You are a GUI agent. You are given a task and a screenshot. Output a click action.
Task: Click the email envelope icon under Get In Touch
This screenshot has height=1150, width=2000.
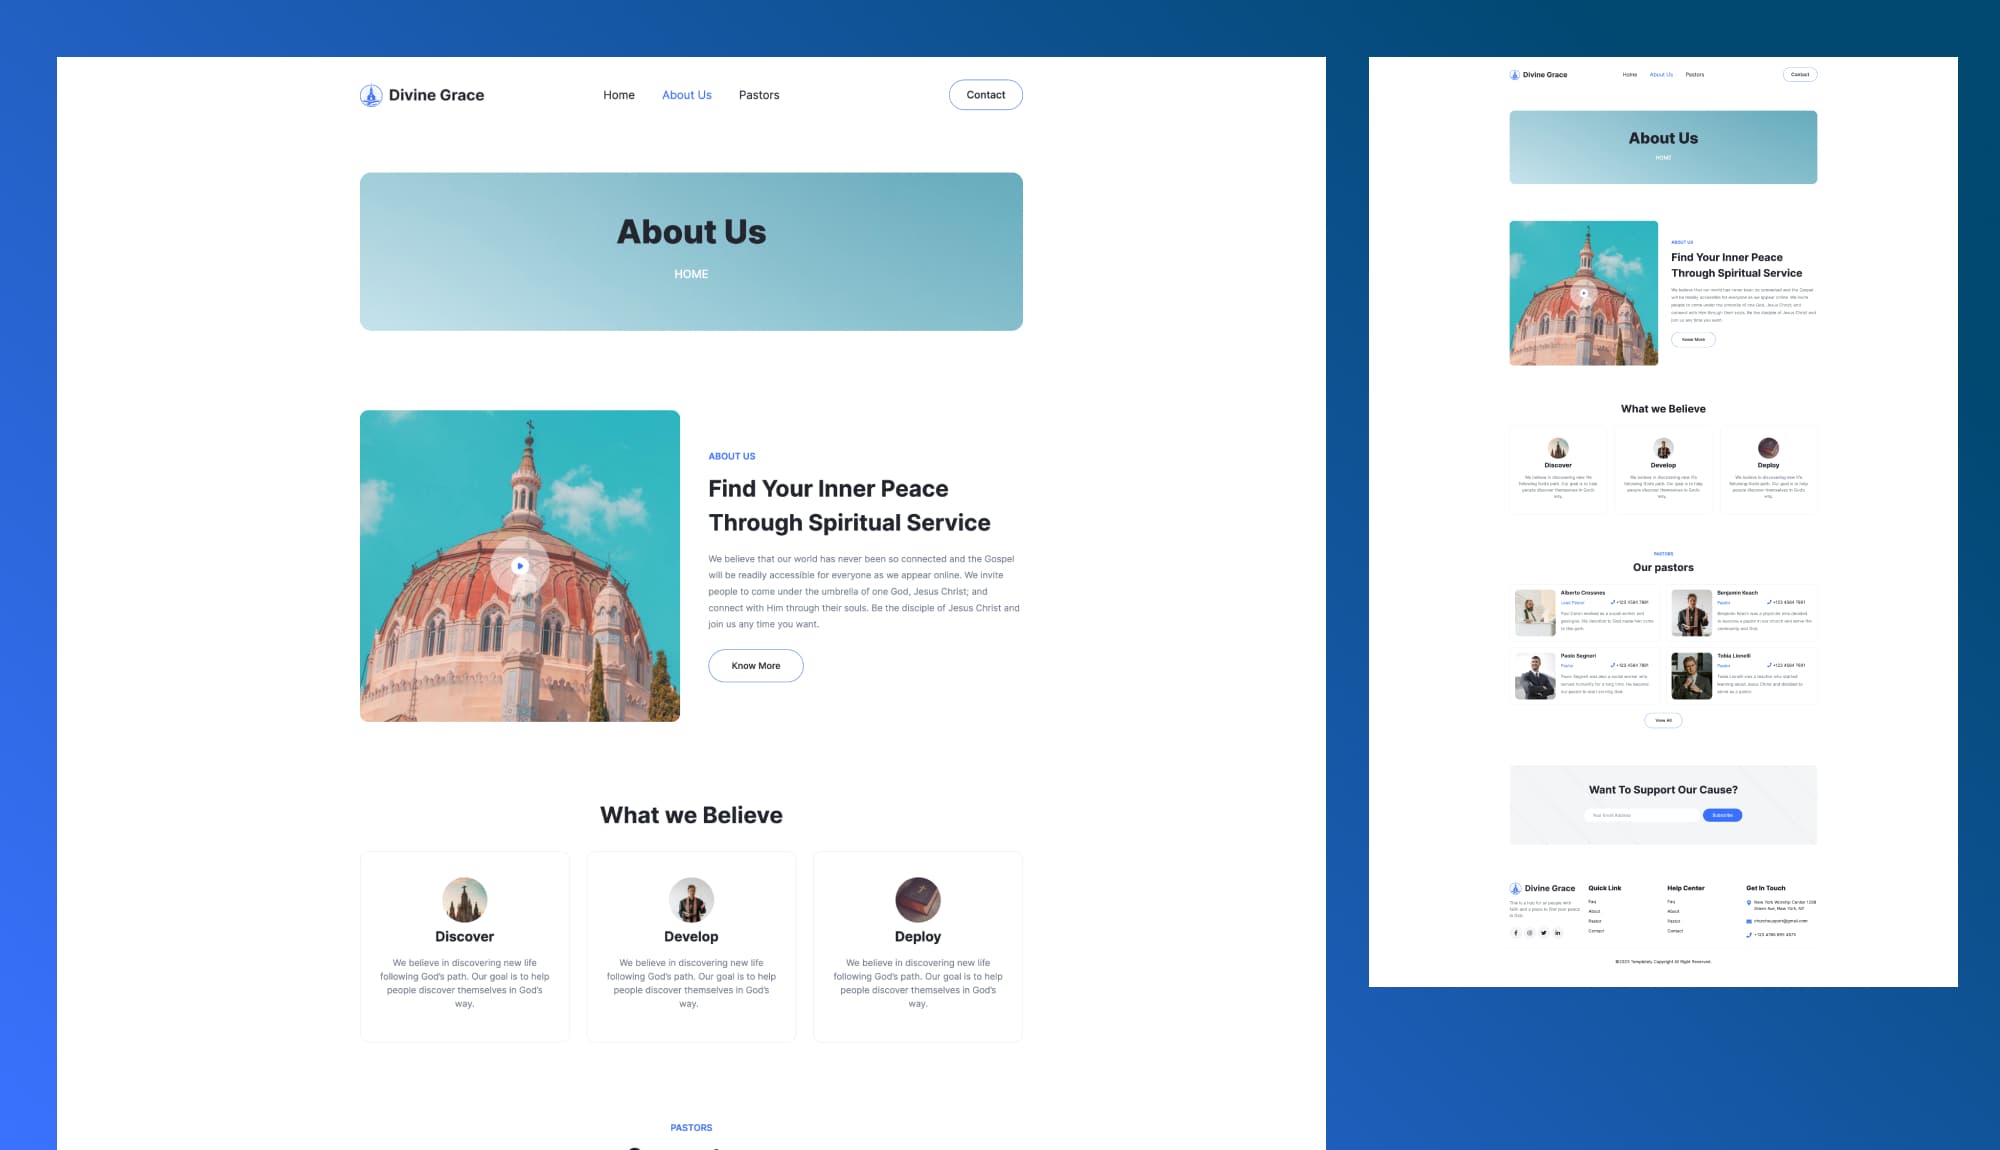click(x=1748, y=920)
